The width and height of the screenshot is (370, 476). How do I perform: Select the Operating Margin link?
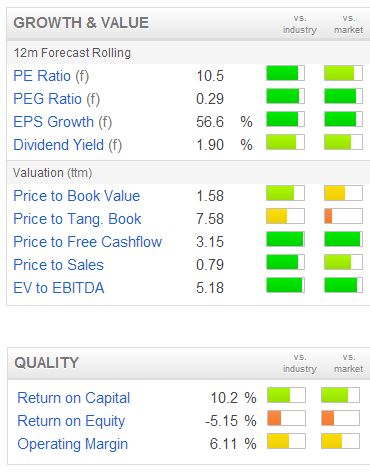(x=73, y=444)
